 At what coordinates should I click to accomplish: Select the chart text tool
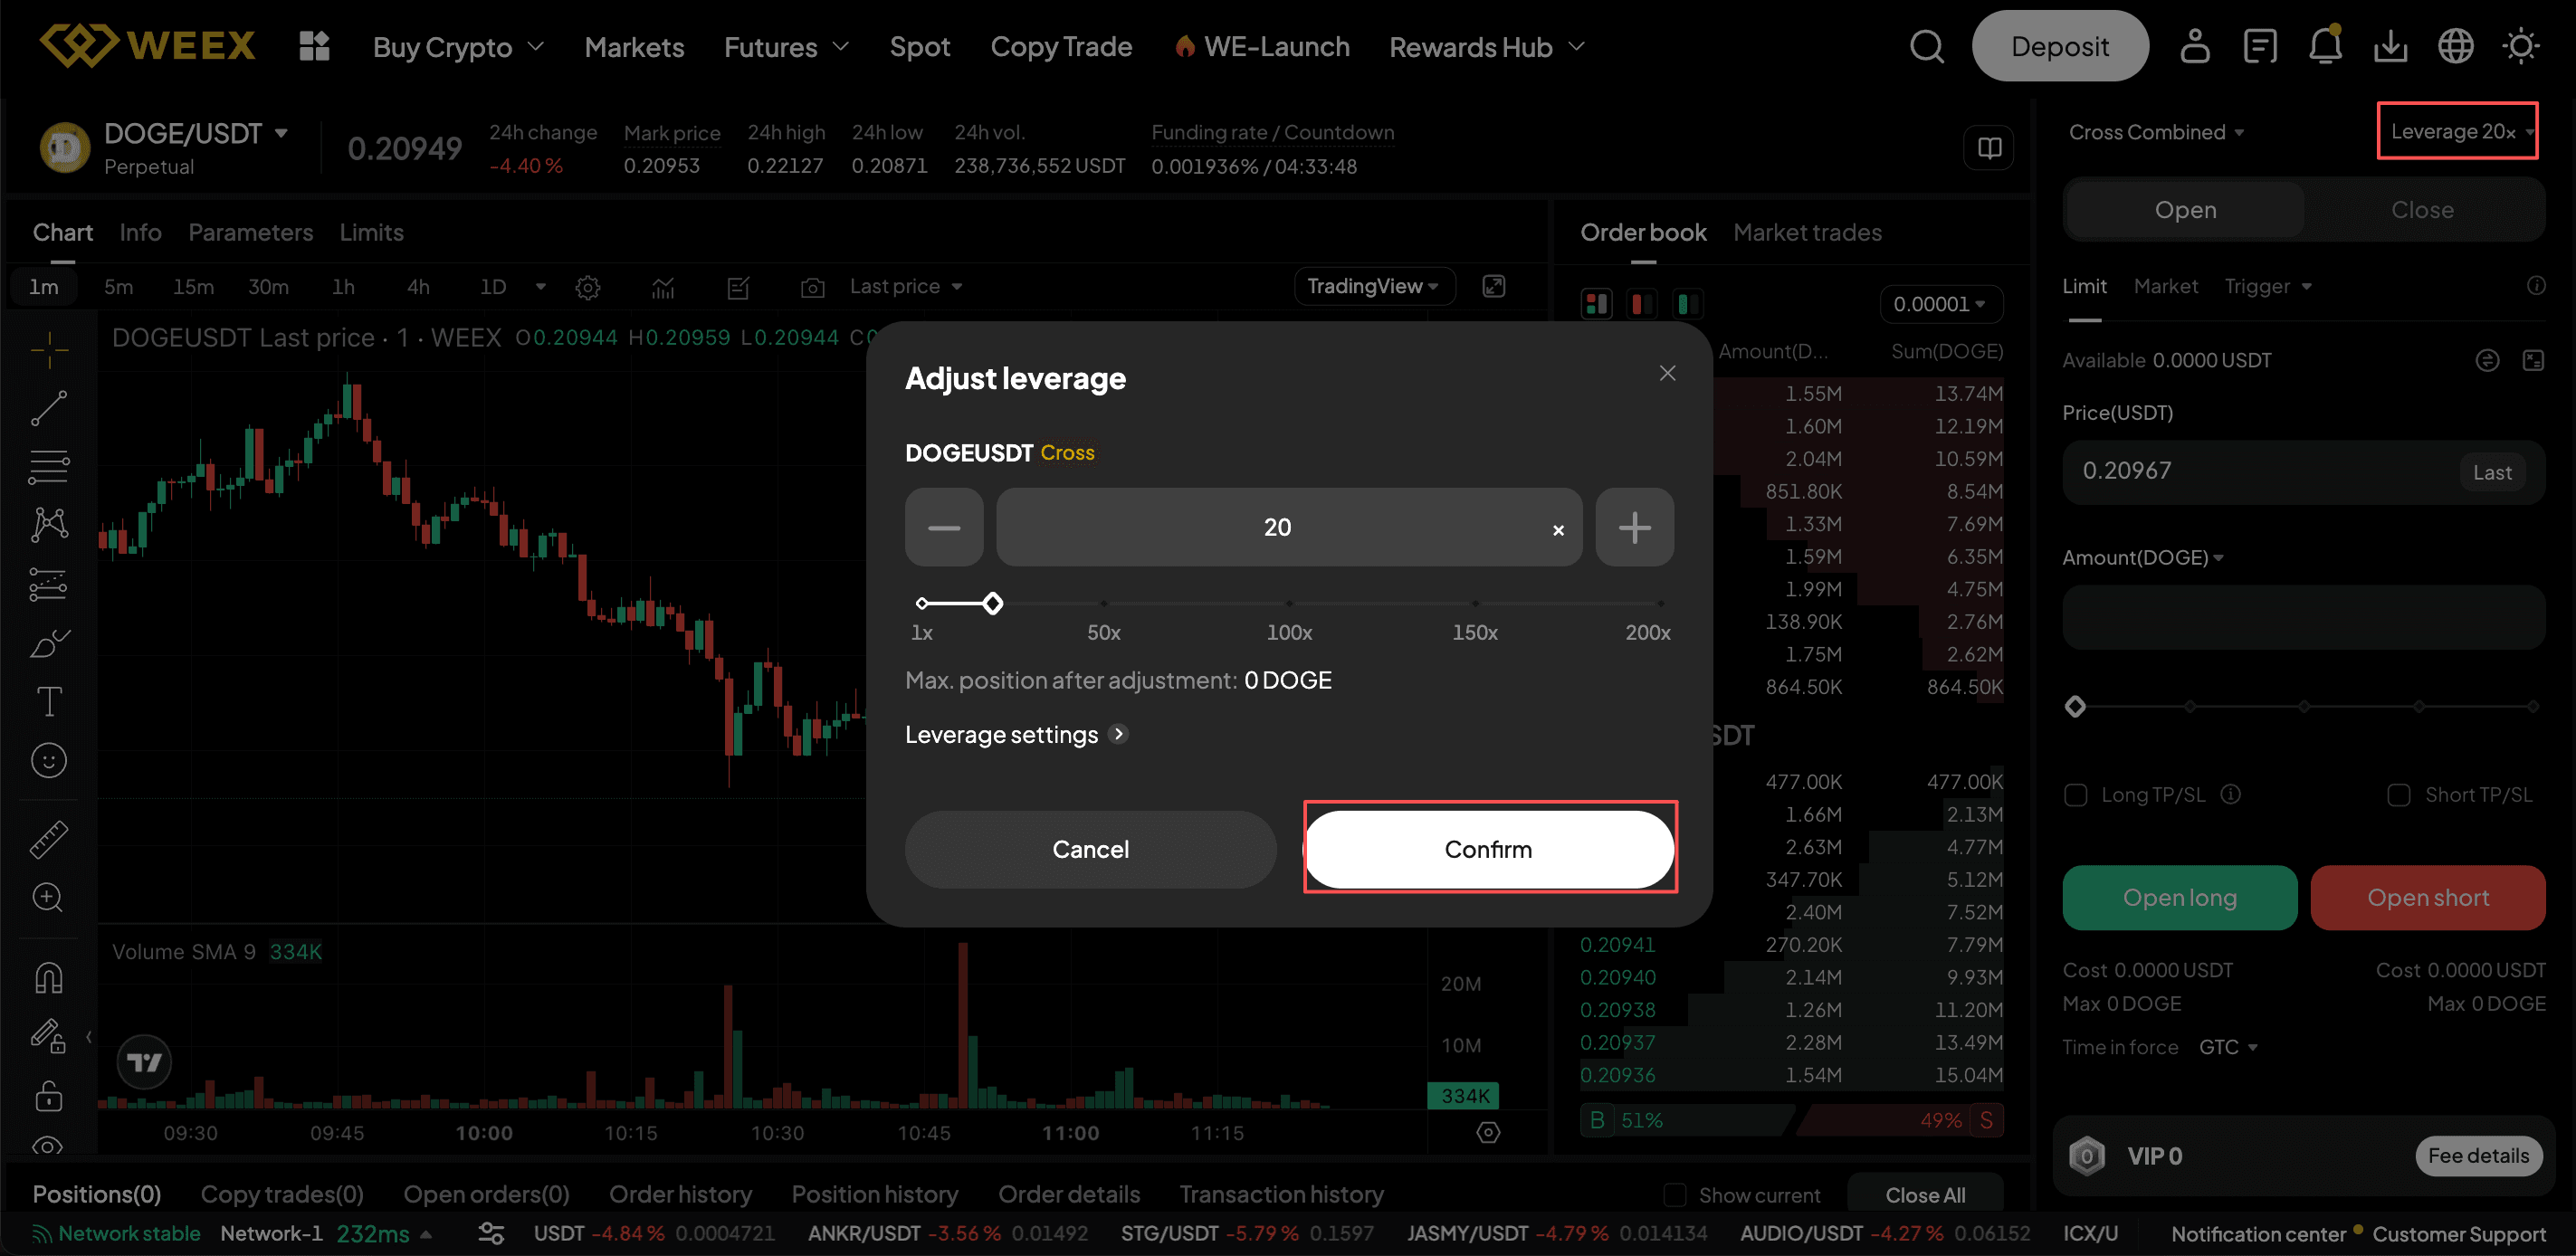coord(49,702)
